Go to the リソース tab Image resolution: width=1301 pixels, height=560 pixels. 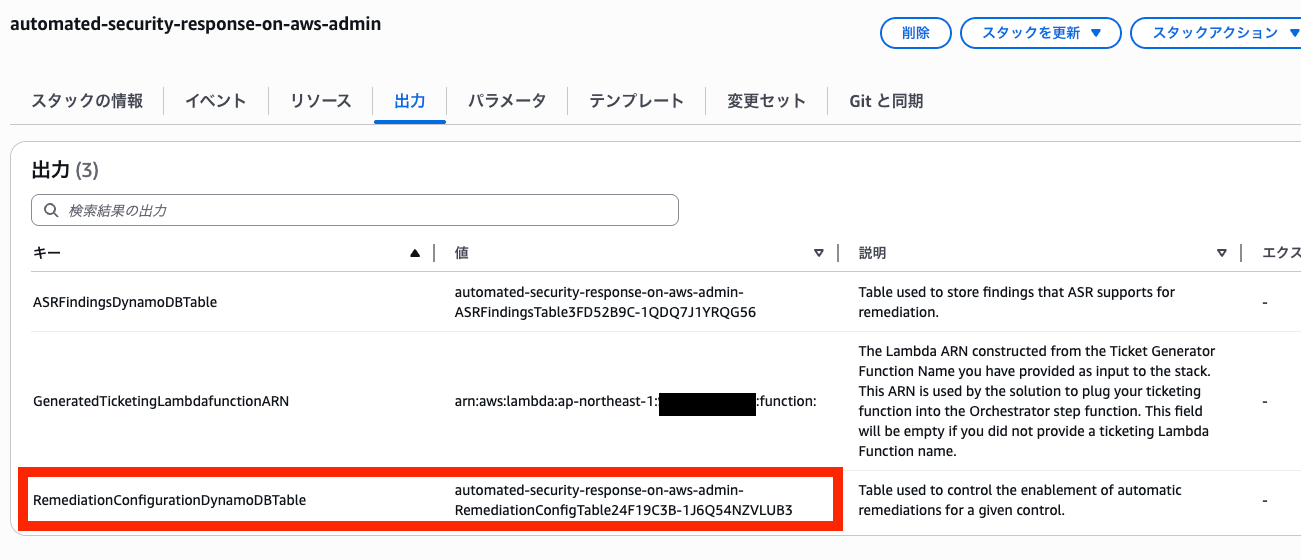tap(321, 101)
